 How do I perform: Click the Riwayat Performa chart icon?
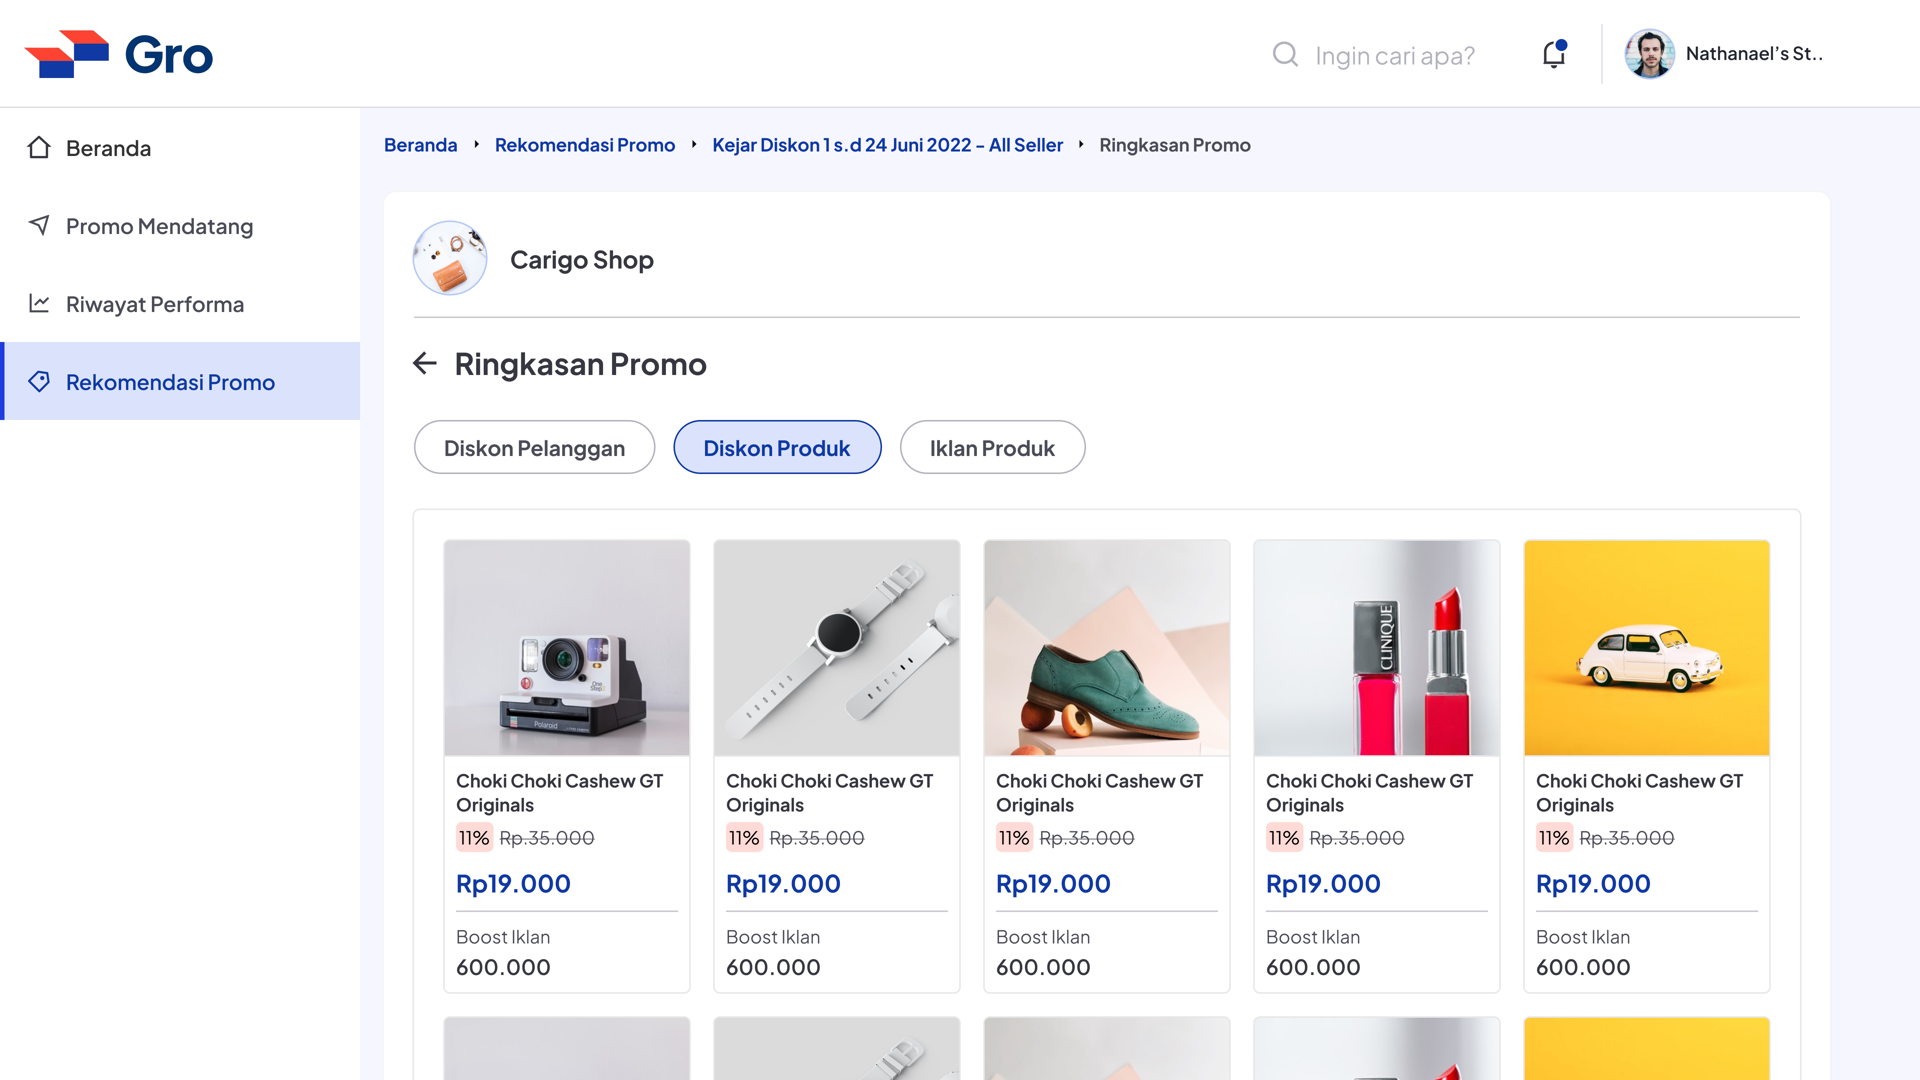(39, 303)
